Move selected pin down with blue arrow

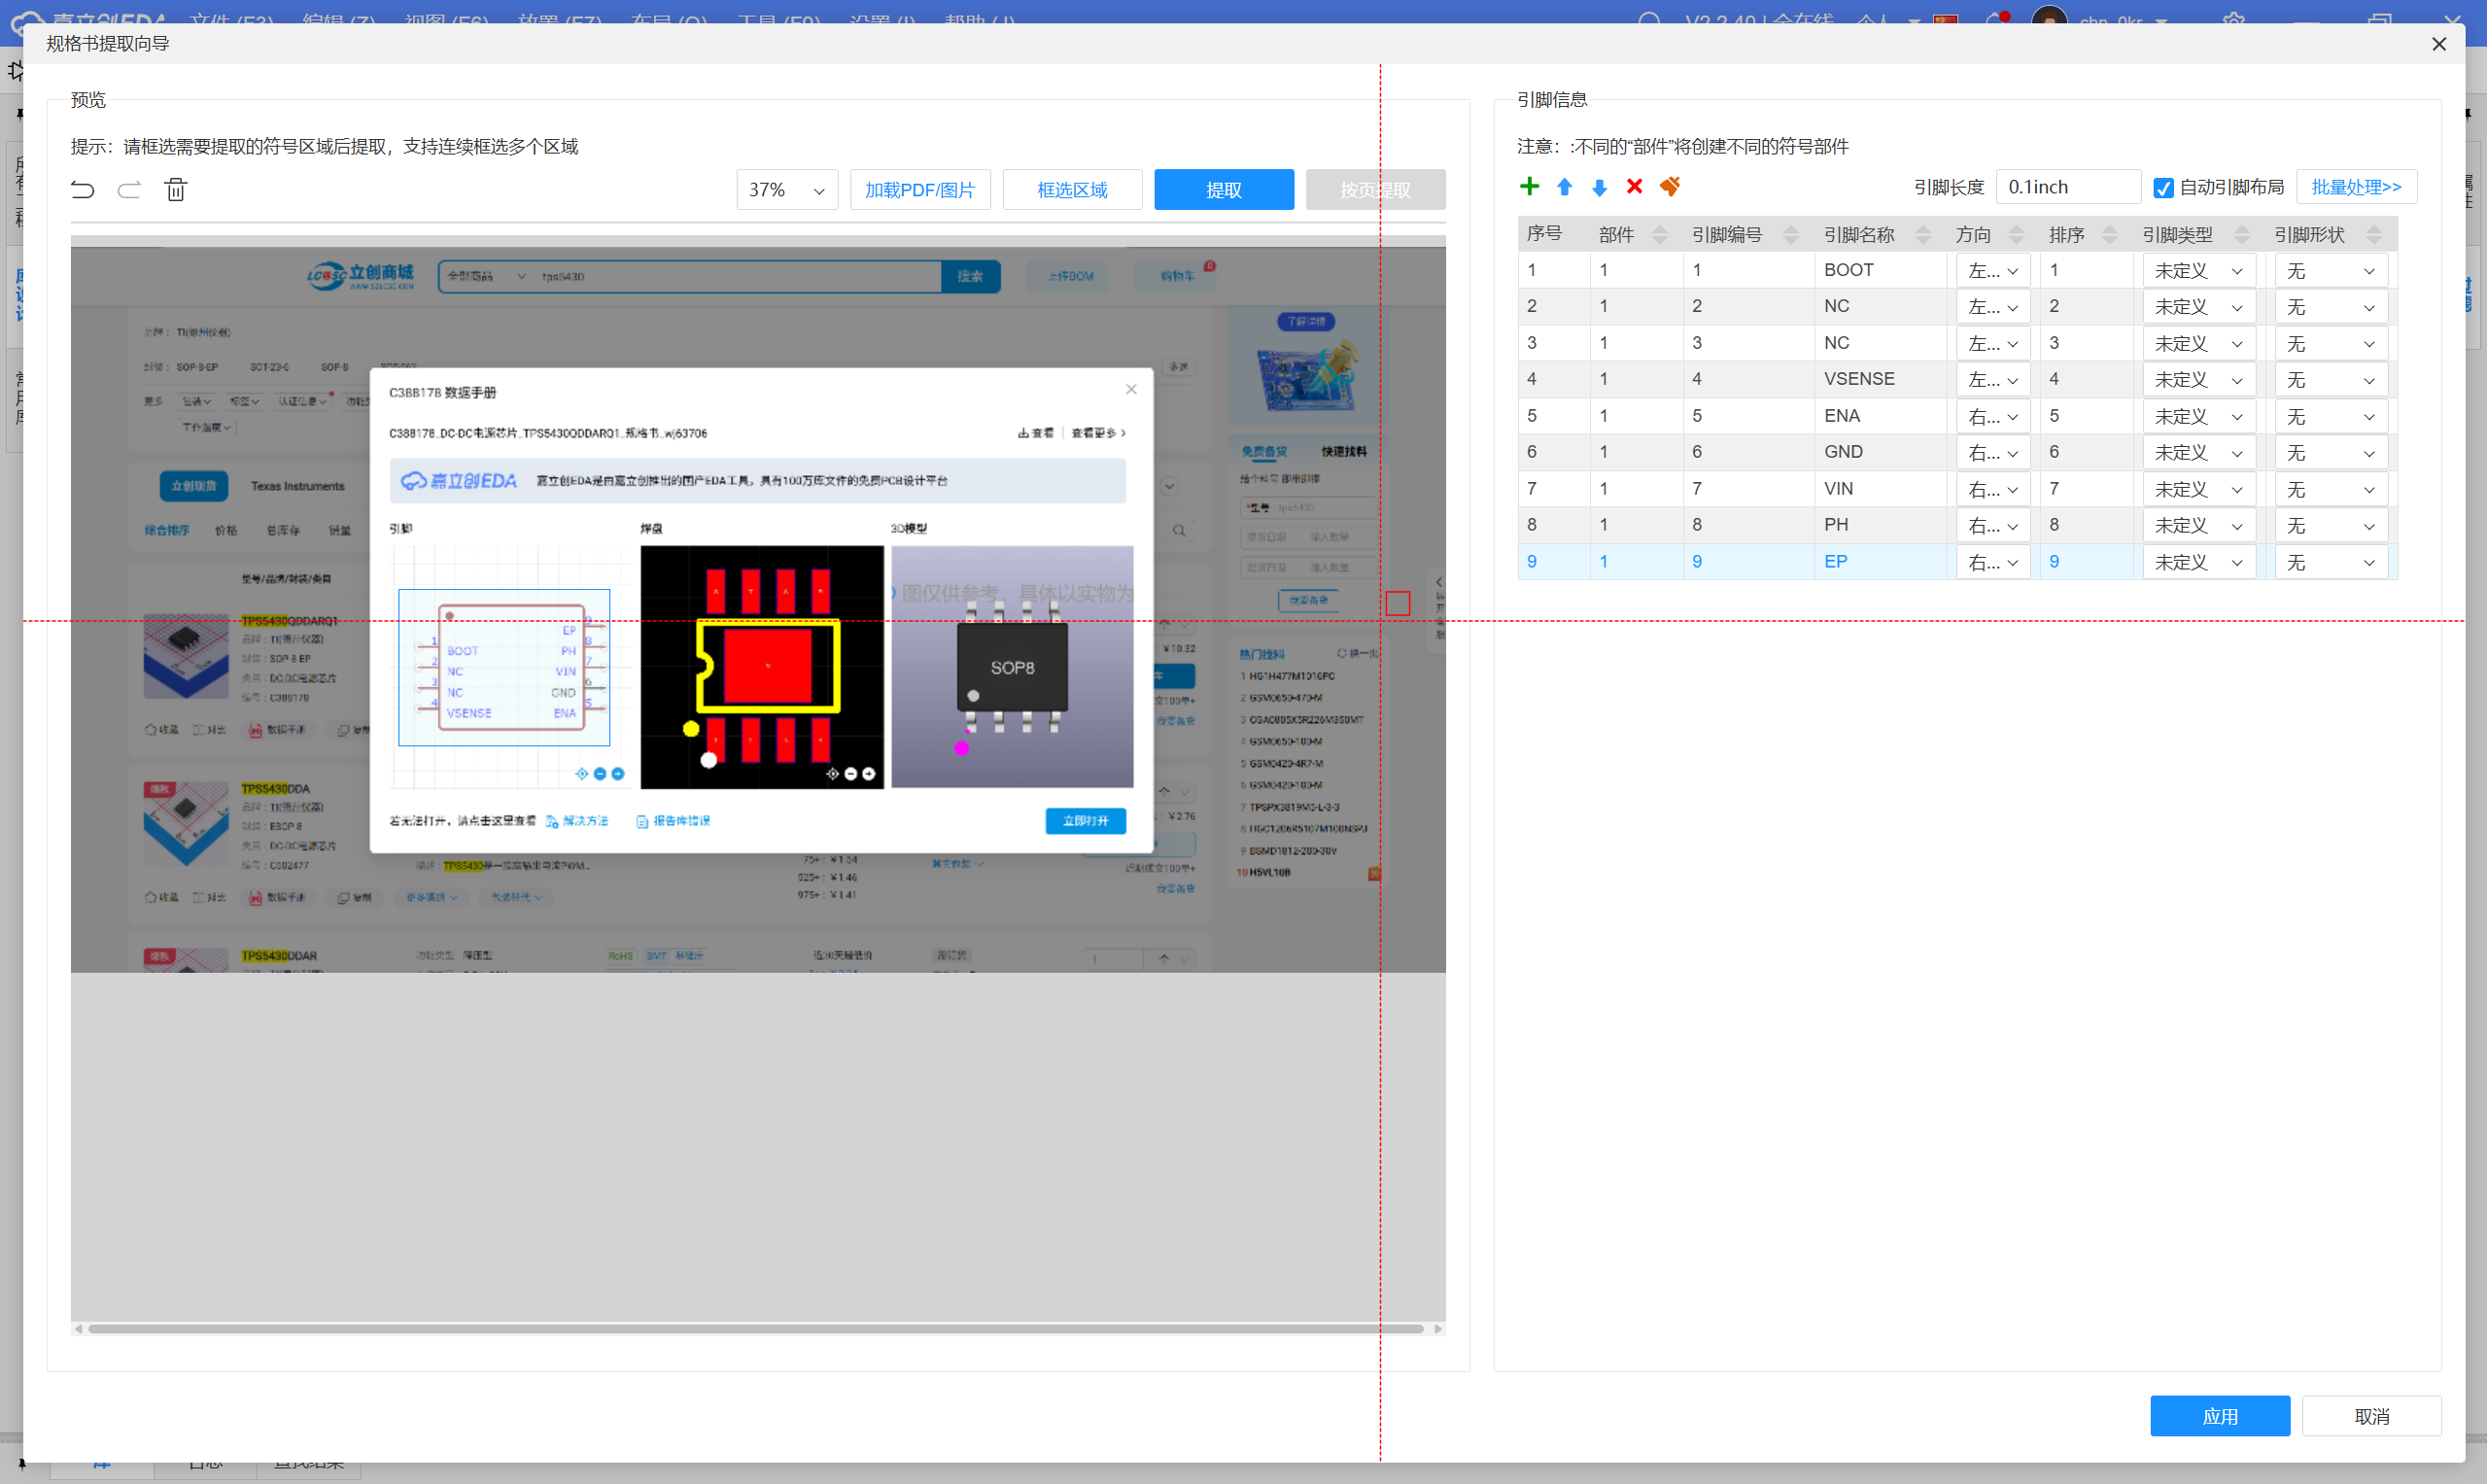coord(1599,186)
